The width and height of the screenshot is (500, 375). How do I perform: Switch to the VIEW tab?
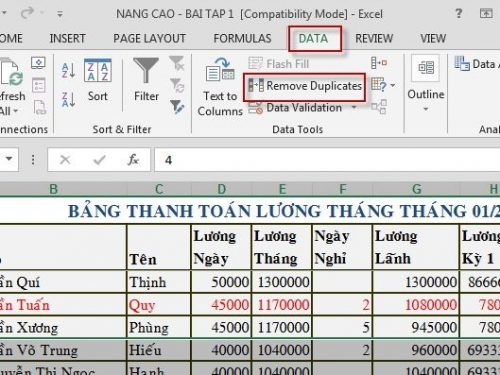coord(433,39)
